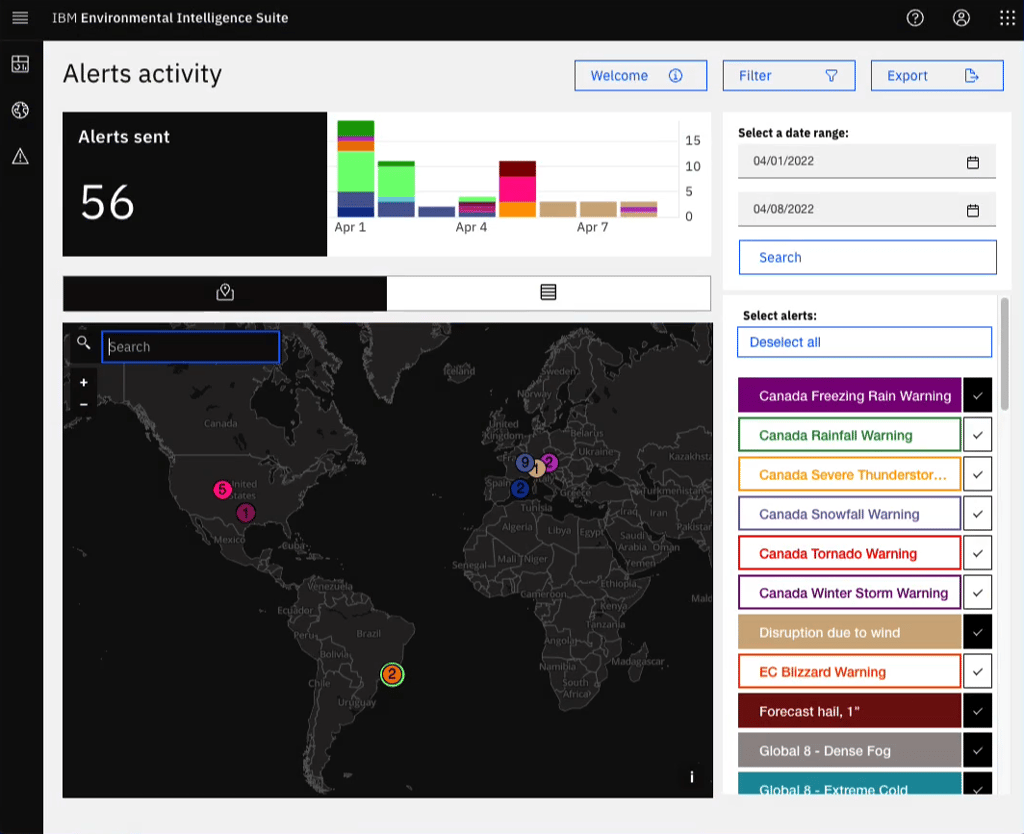Click the Export button
Viewport: 1024px width, 834px height.
[936, 76]
